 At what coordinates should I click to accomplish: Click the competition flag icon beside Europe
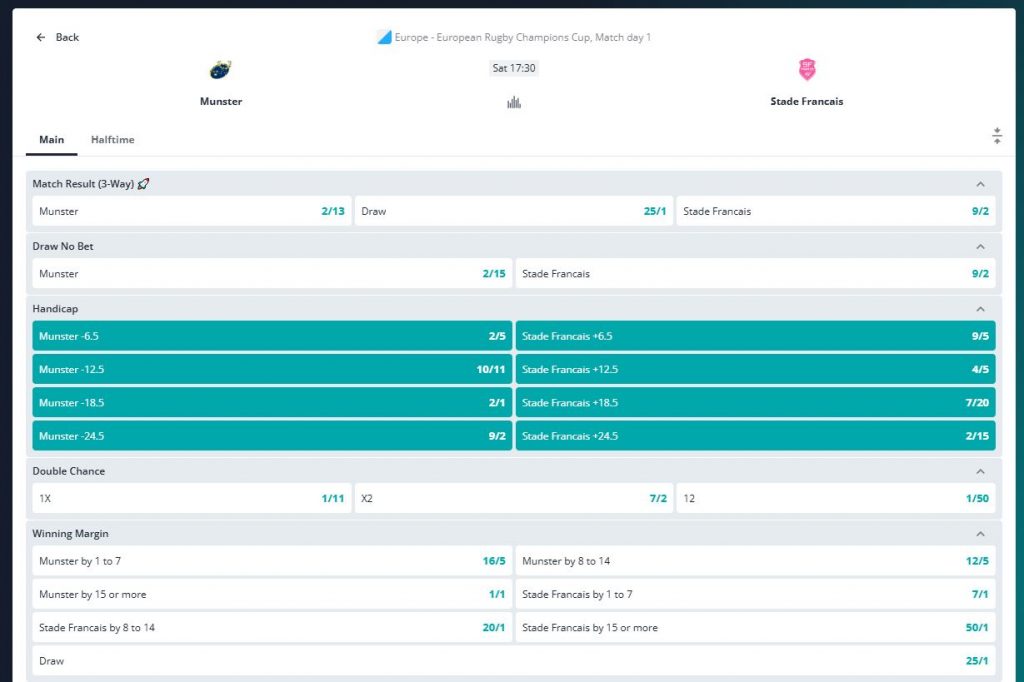[x=384, y=37]
